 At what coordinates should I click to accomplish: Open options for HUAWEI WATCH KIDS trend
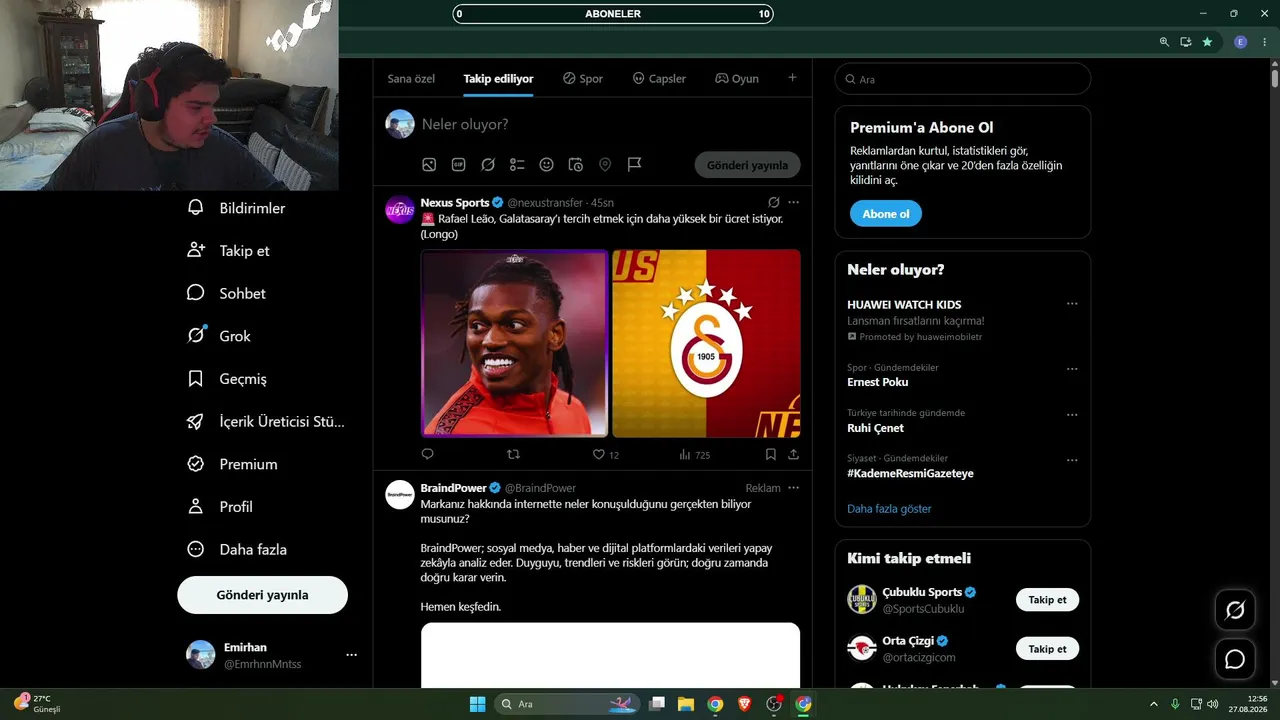[1072, 303]
